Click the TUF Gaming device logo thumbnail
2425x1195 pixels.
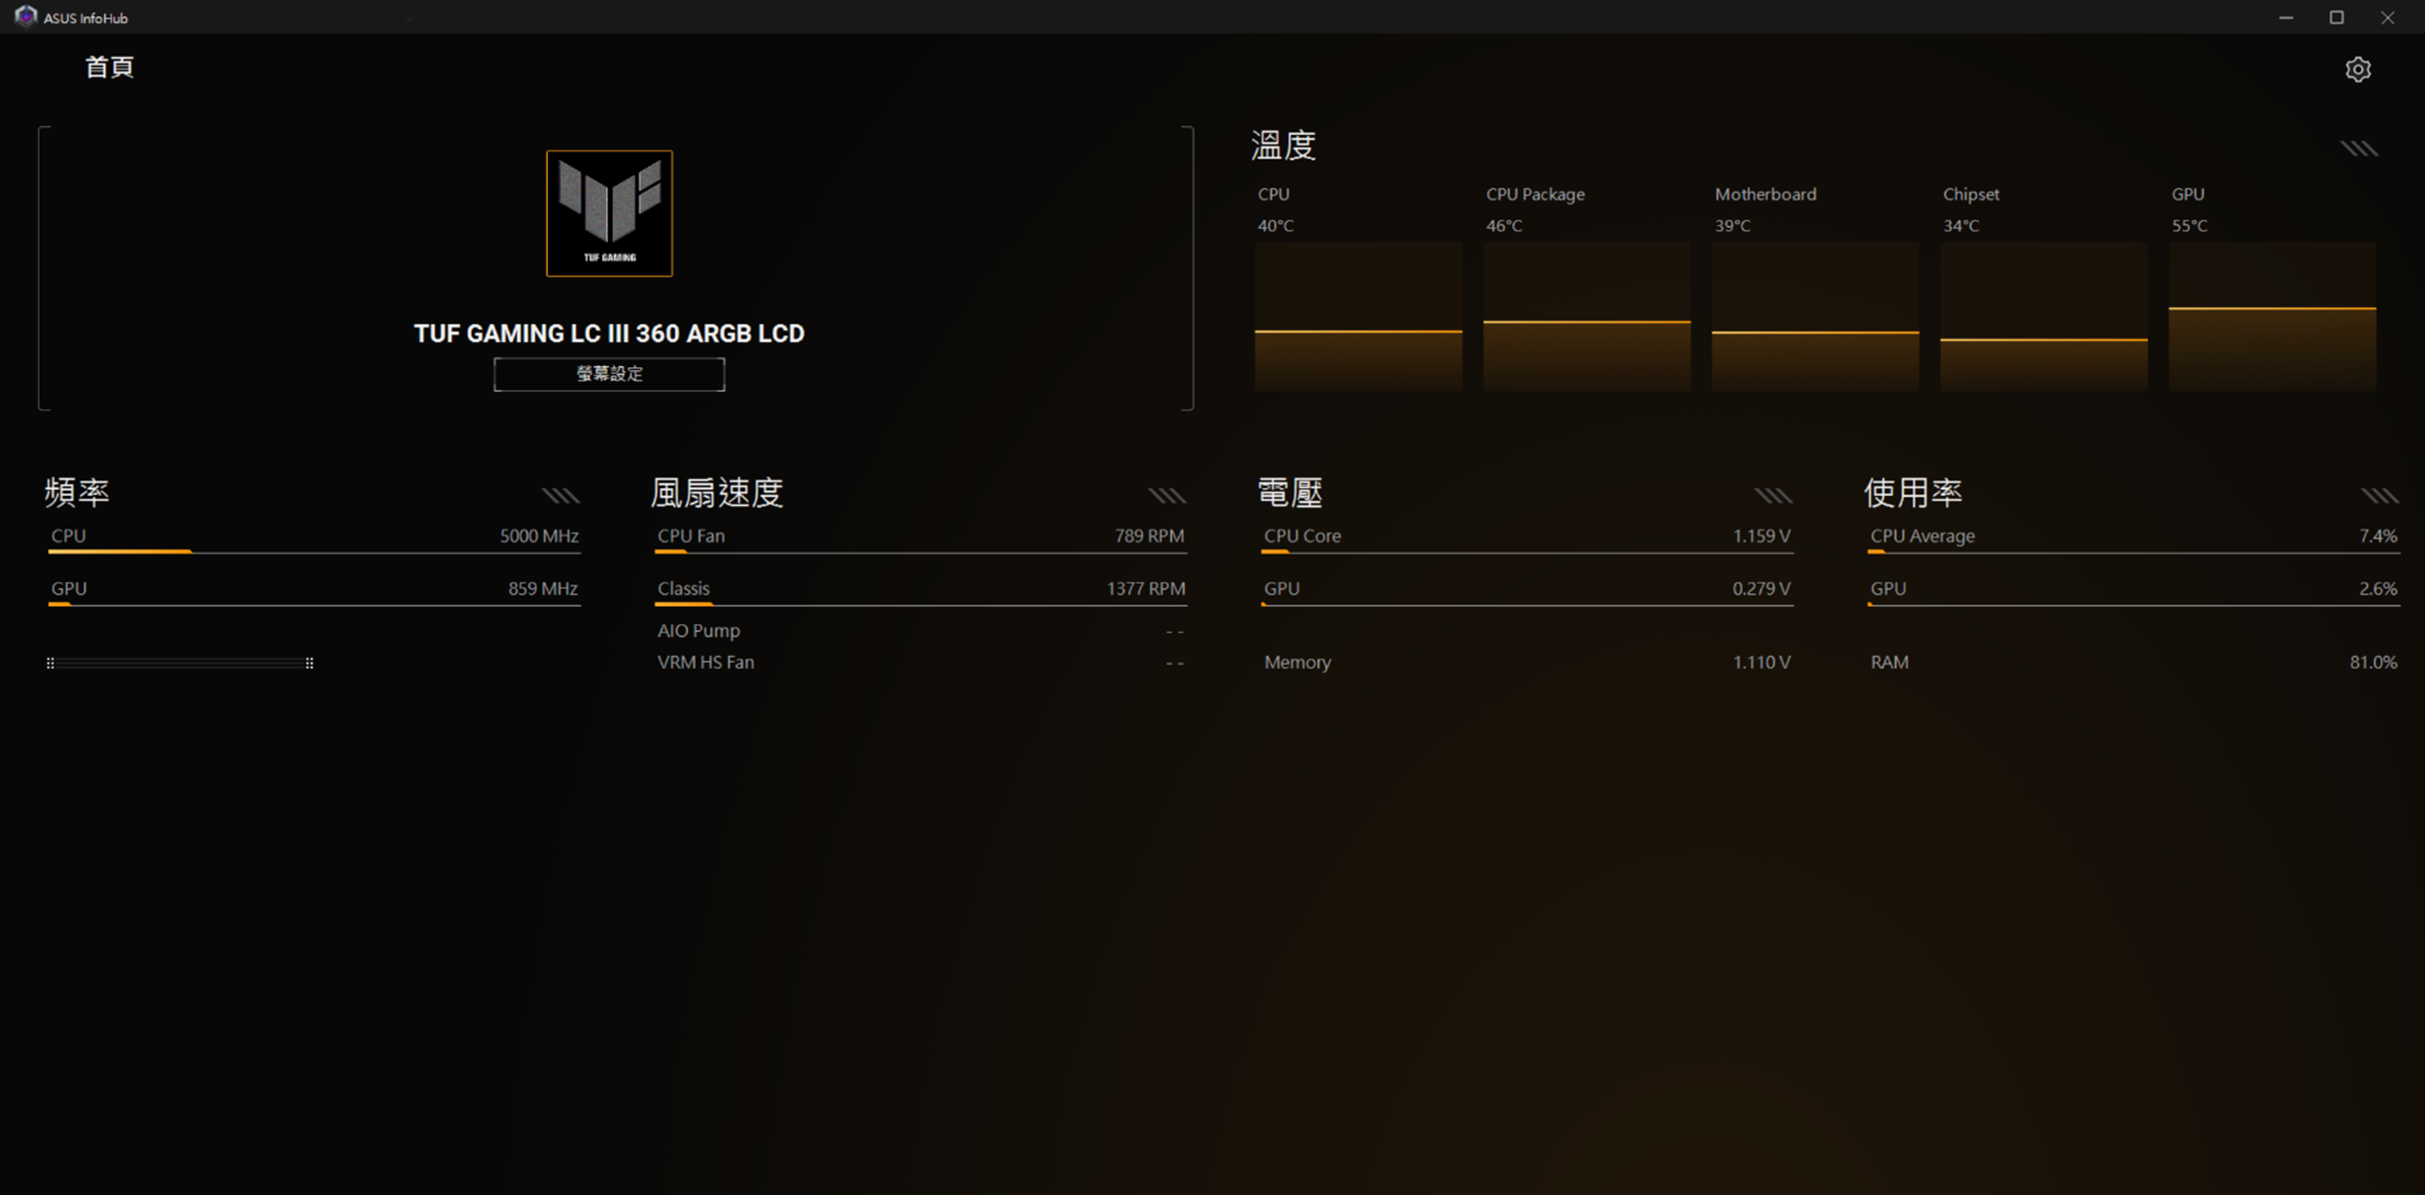pos(609,213)
